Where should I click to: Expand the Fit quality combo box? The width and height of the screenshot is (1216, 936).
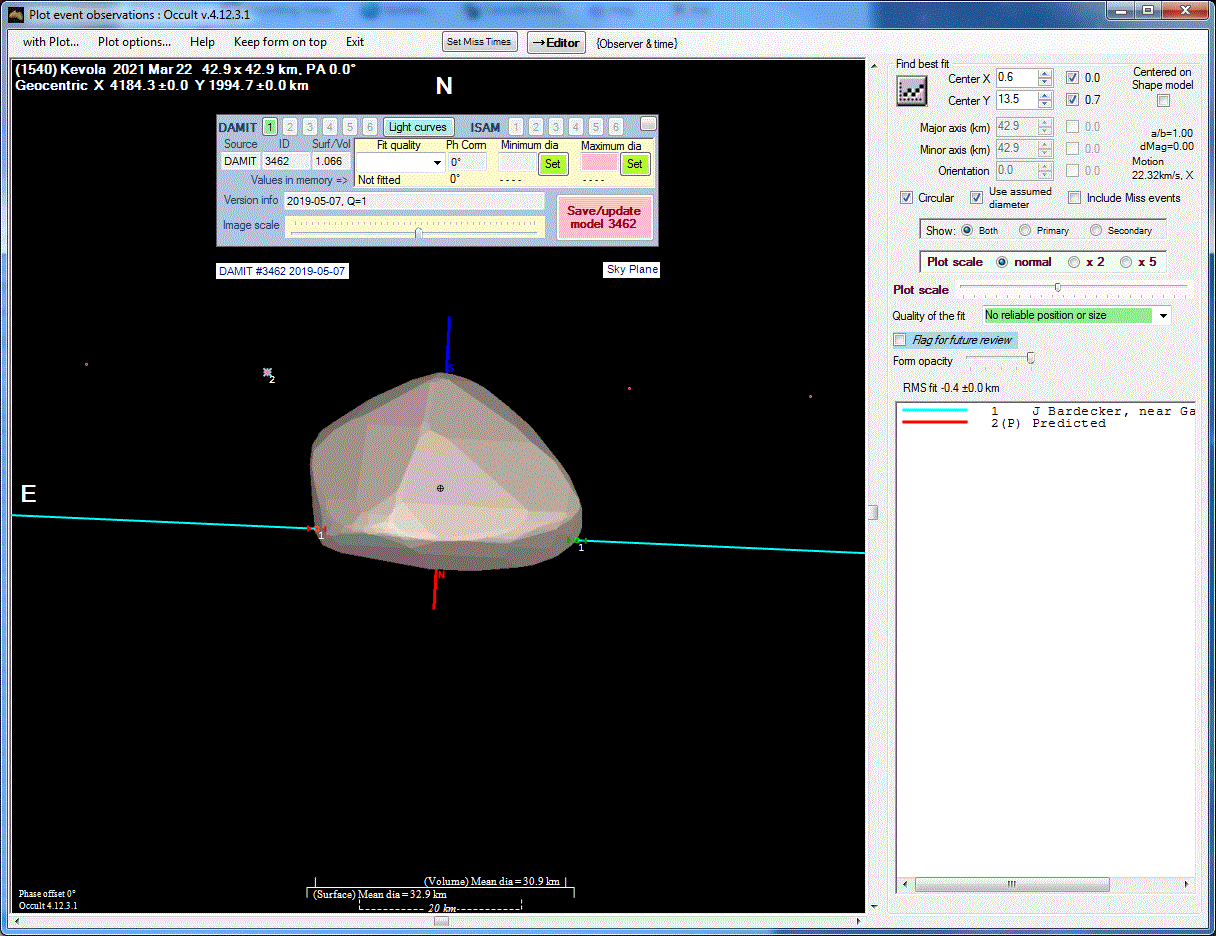pyautogui.click(x=437, y=163)
